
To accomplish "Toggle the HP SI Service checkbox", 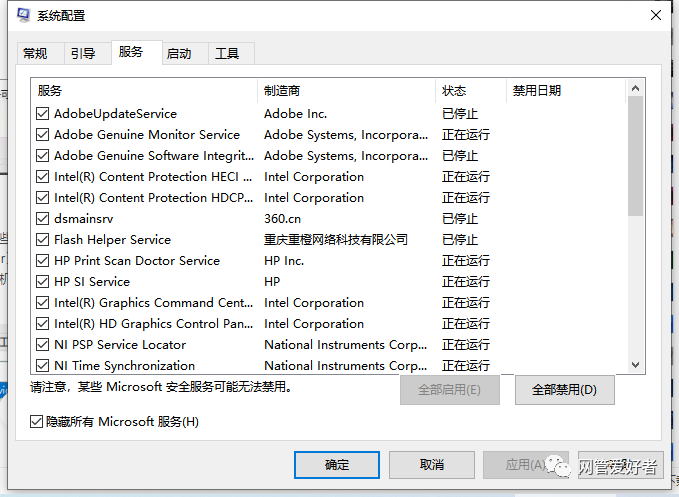I will point(42,282).
